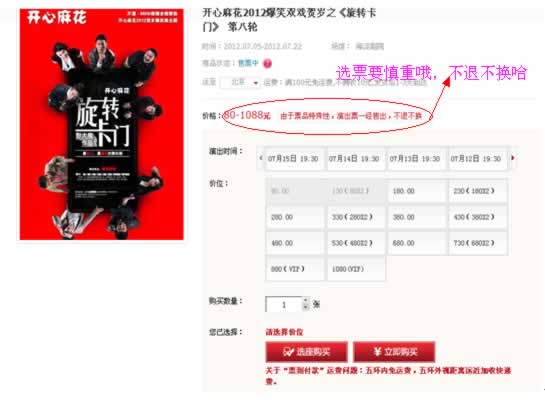Pick the 680.00 ticket price
This screenshot has height=407, width=545.
416,243
